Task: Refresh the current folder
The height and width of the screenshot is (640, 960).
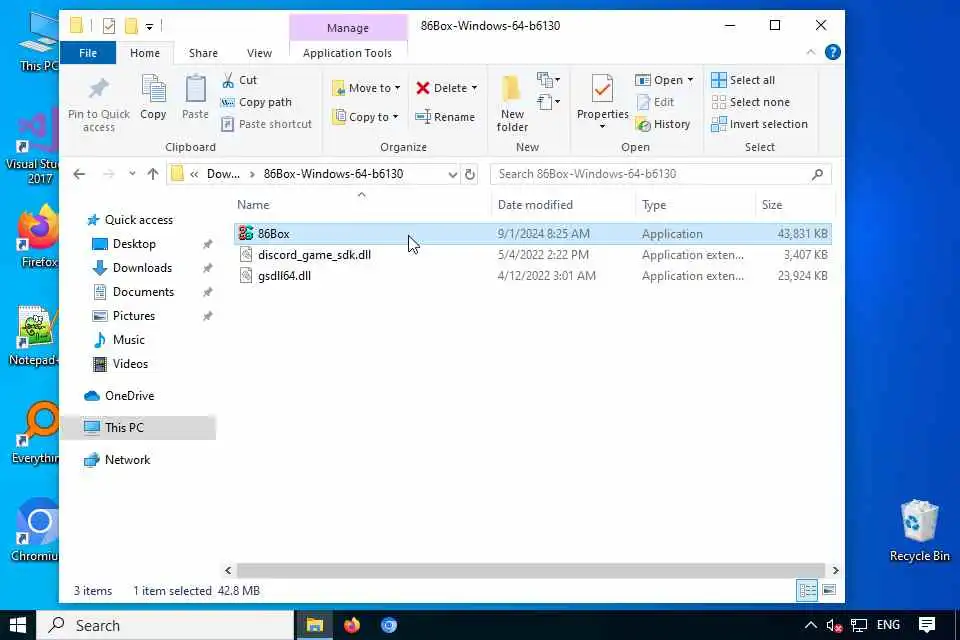Action: pyautogui.click(x=470, y=174)
